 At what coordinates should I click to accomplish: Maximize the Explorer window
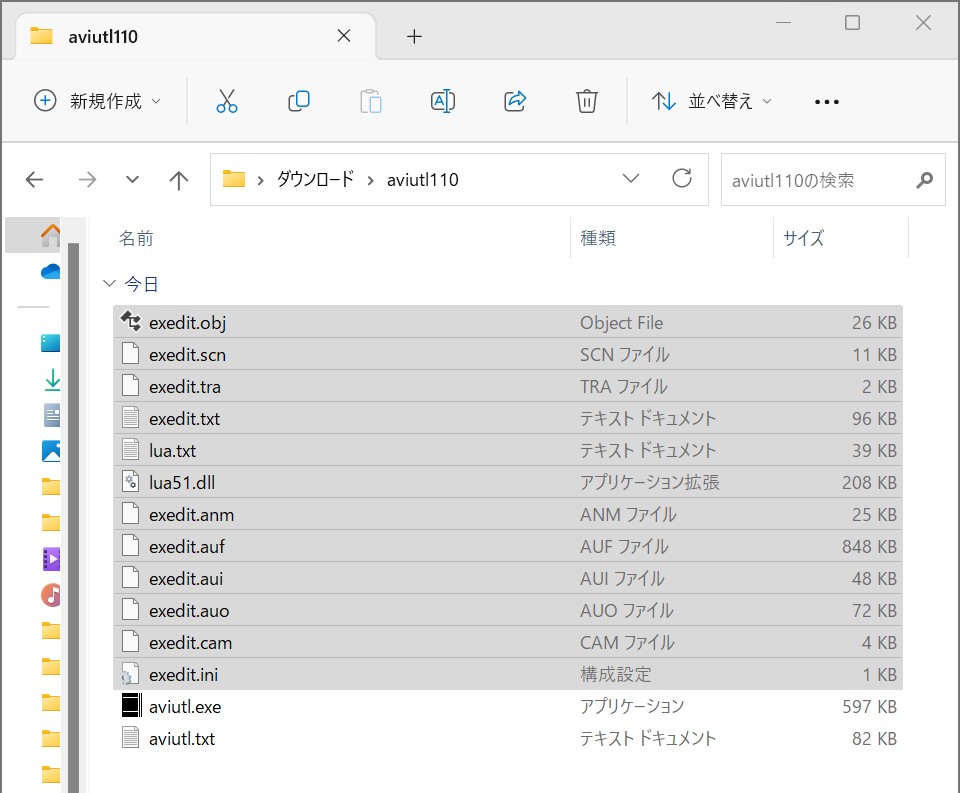click(x=852, y=23)
